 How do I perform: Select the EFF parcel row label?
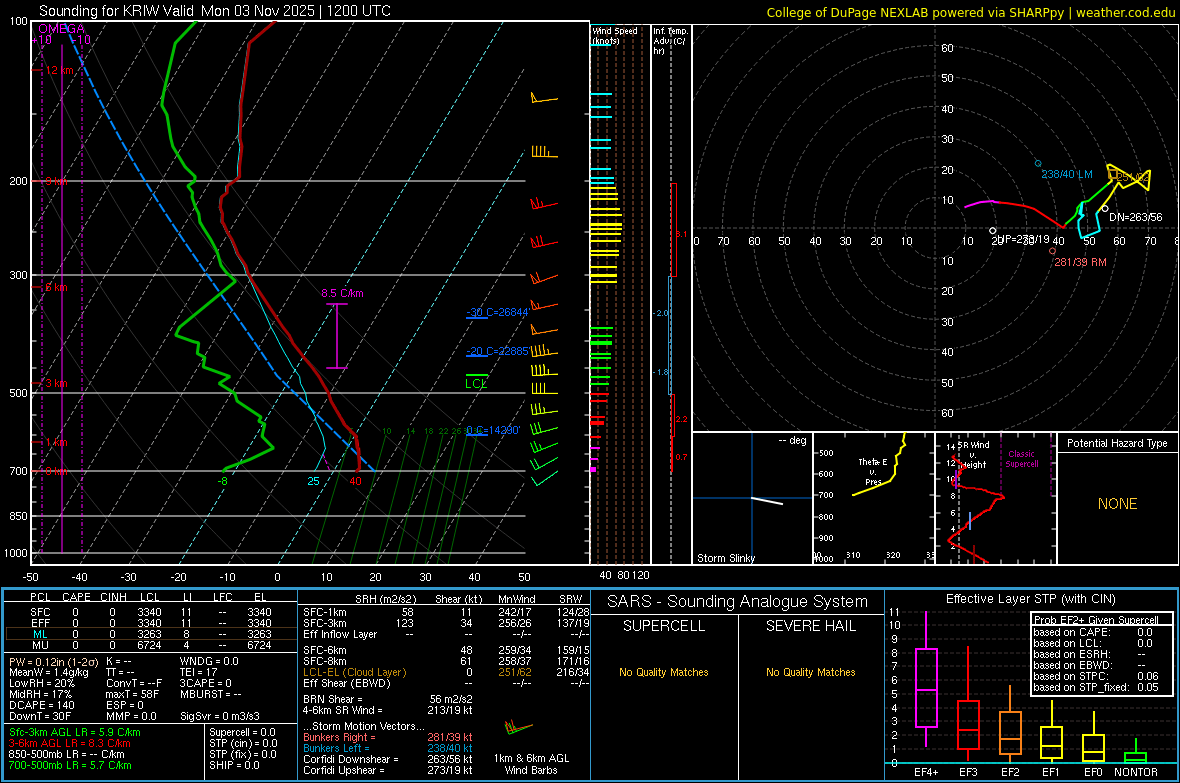click(41, 623)
